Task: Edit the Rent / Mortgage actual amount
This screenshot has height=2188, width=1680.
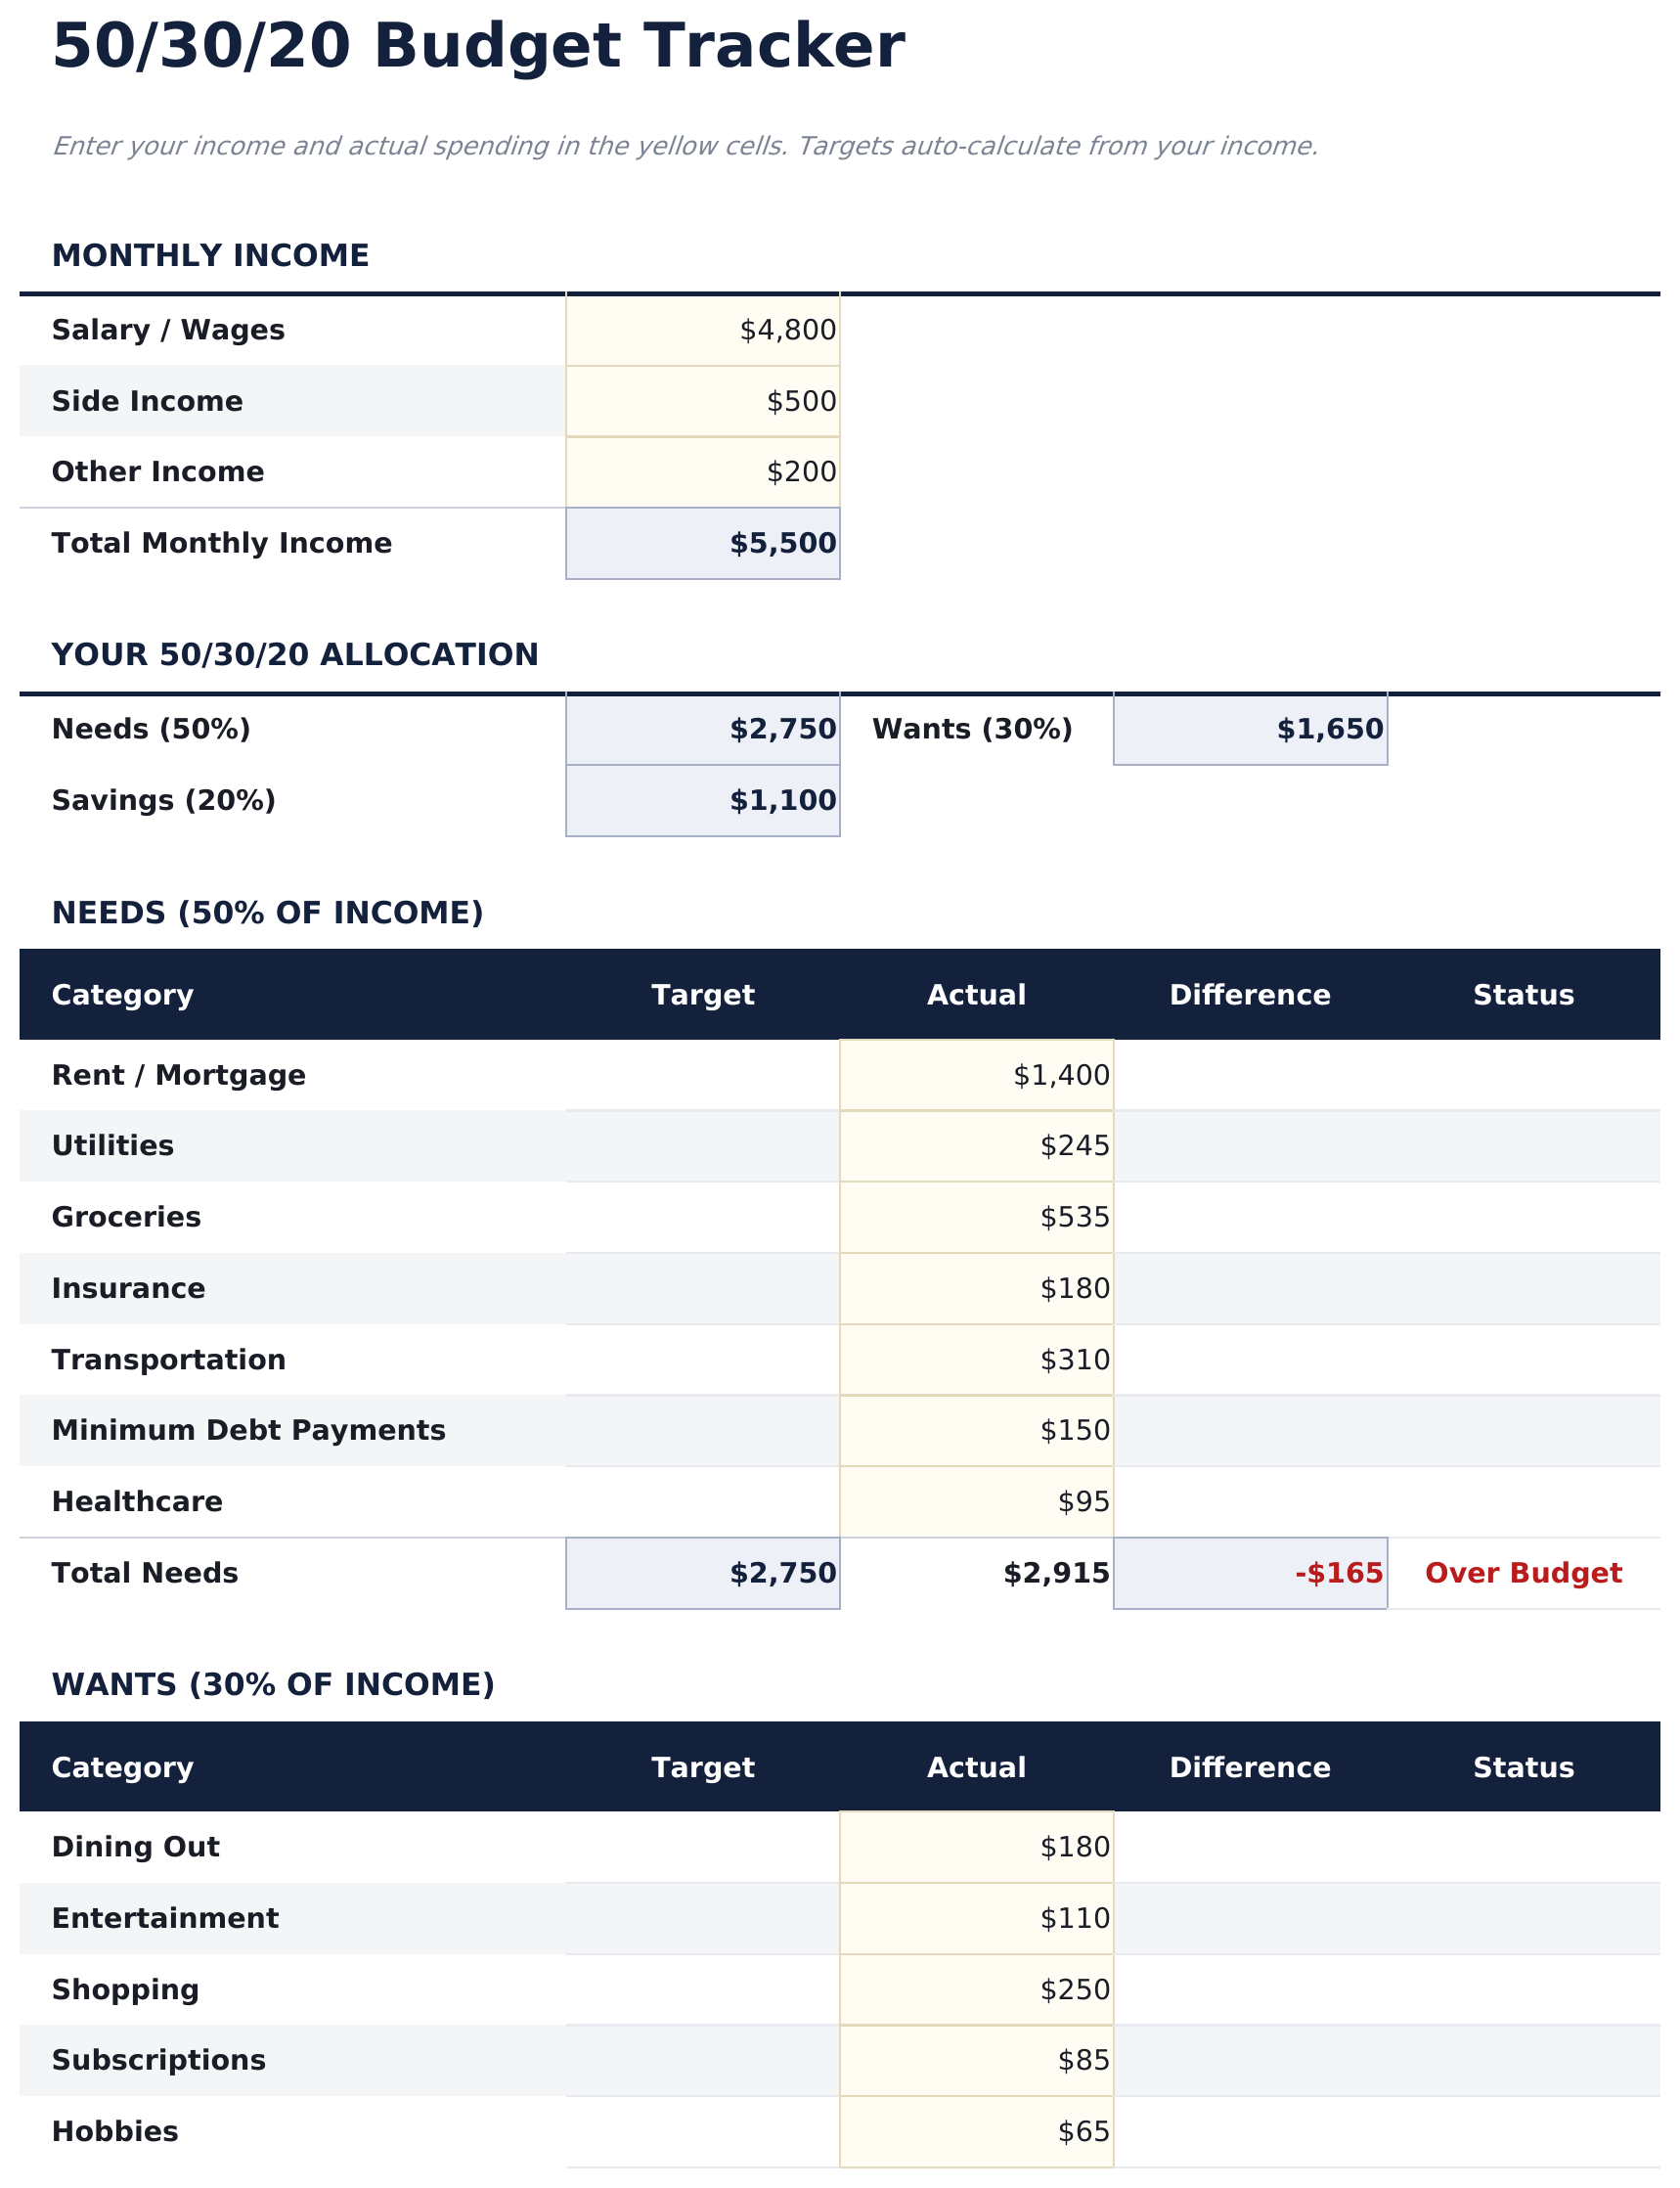Action: coord(976,1075)
